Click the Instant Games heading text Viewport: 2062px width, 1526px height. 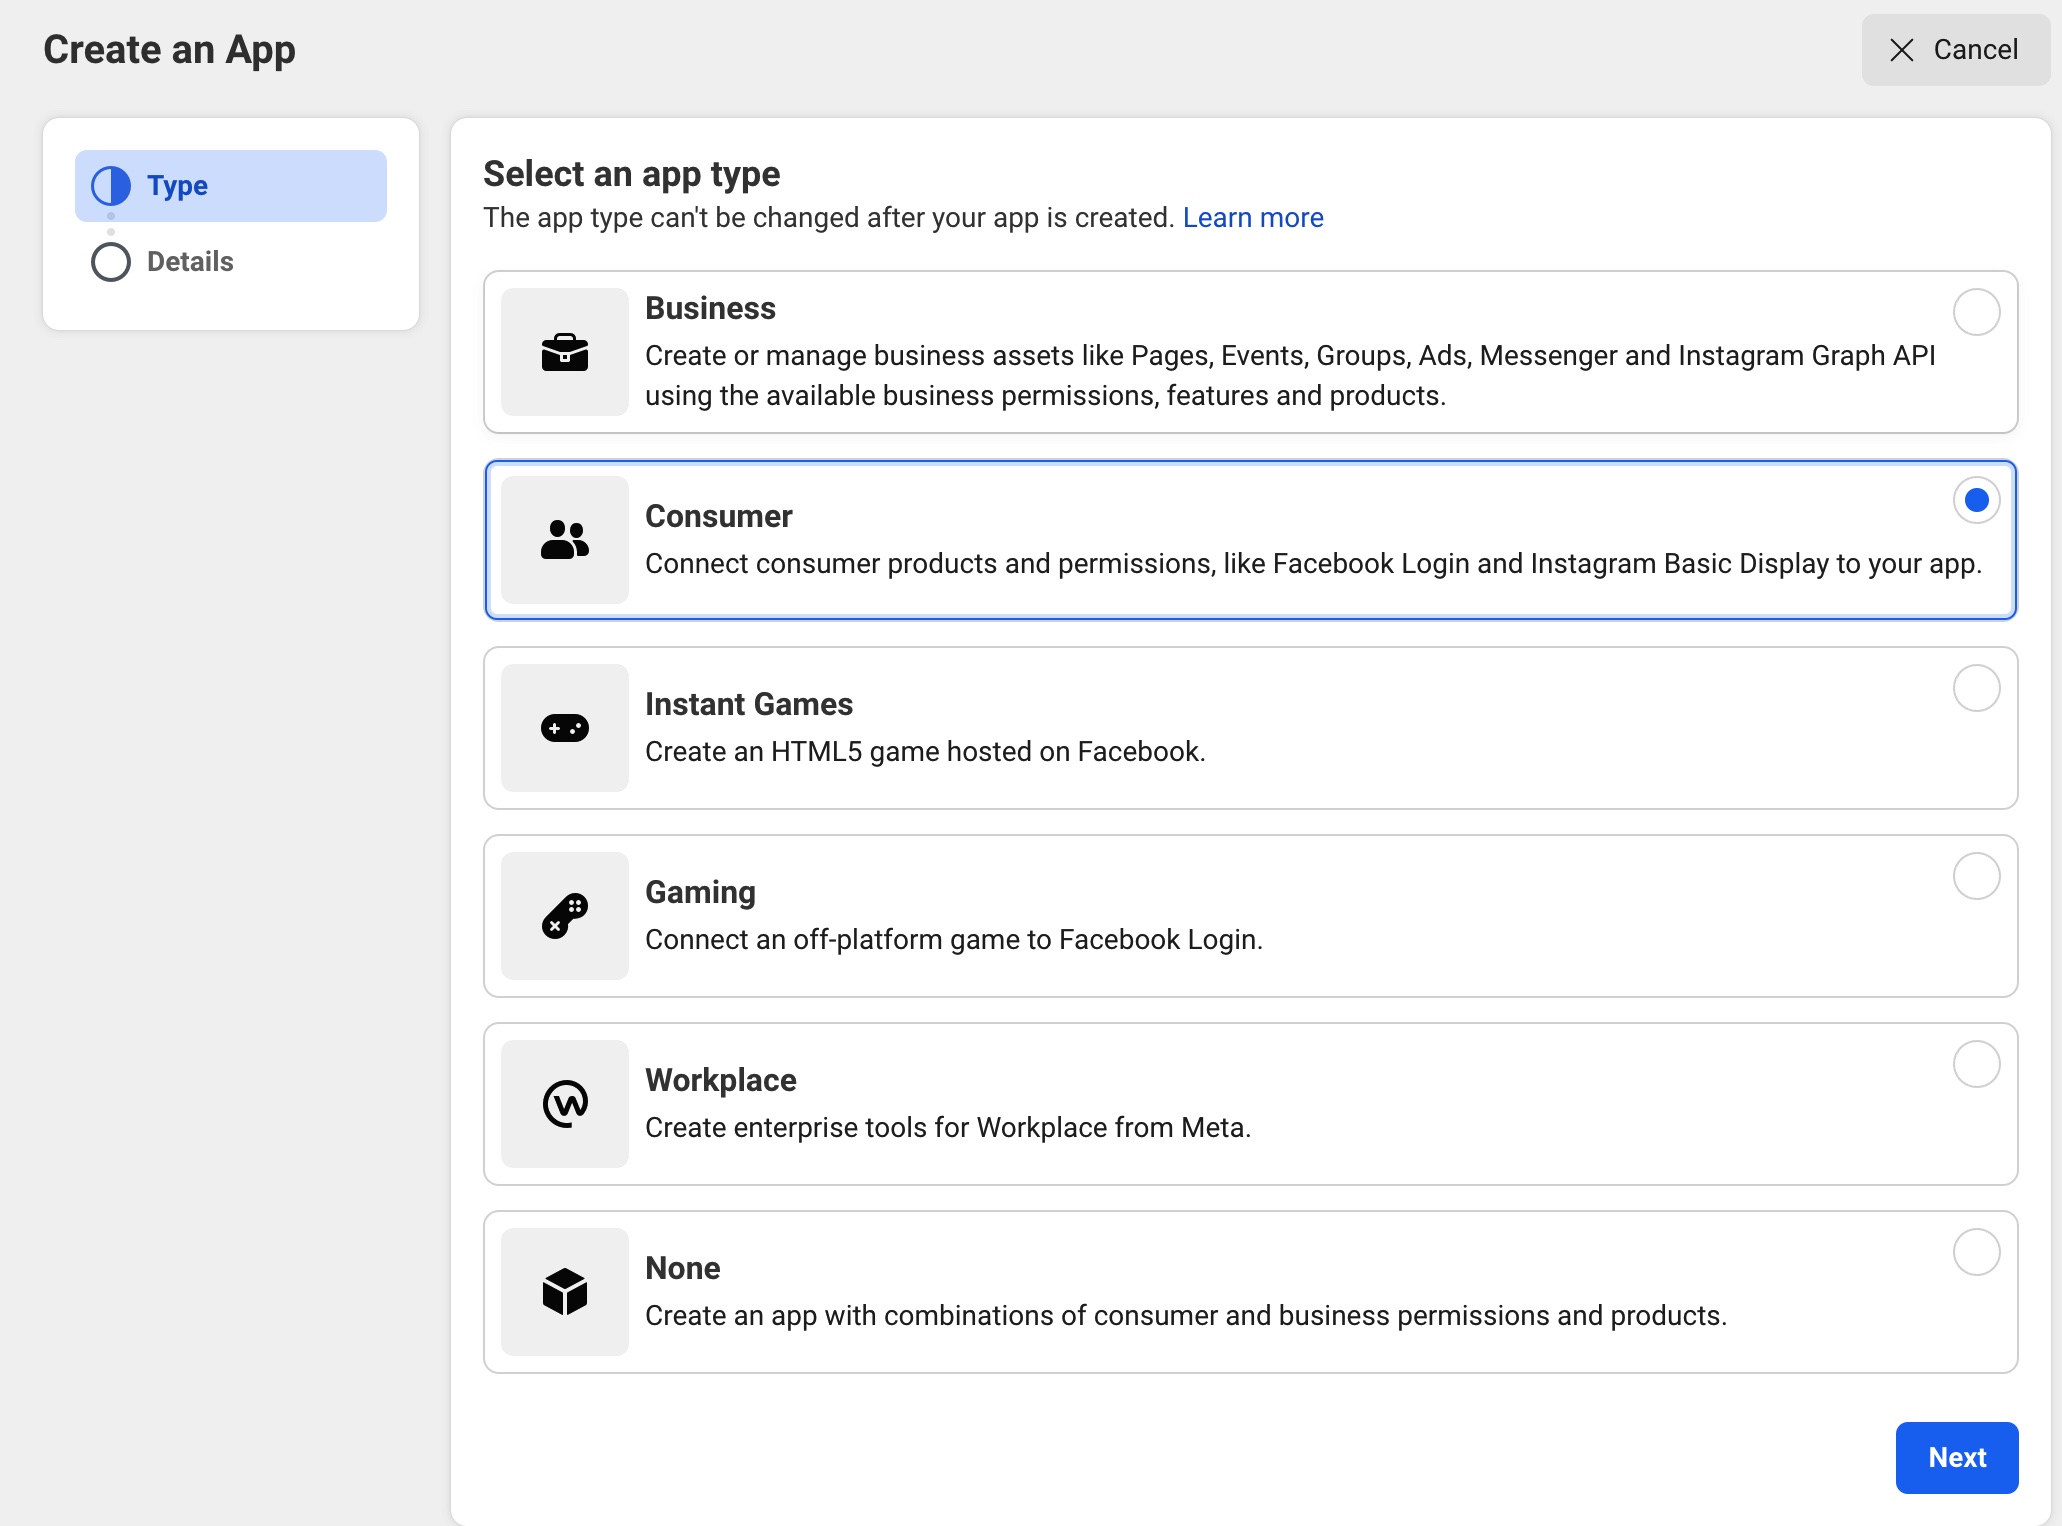pos(749,704)
